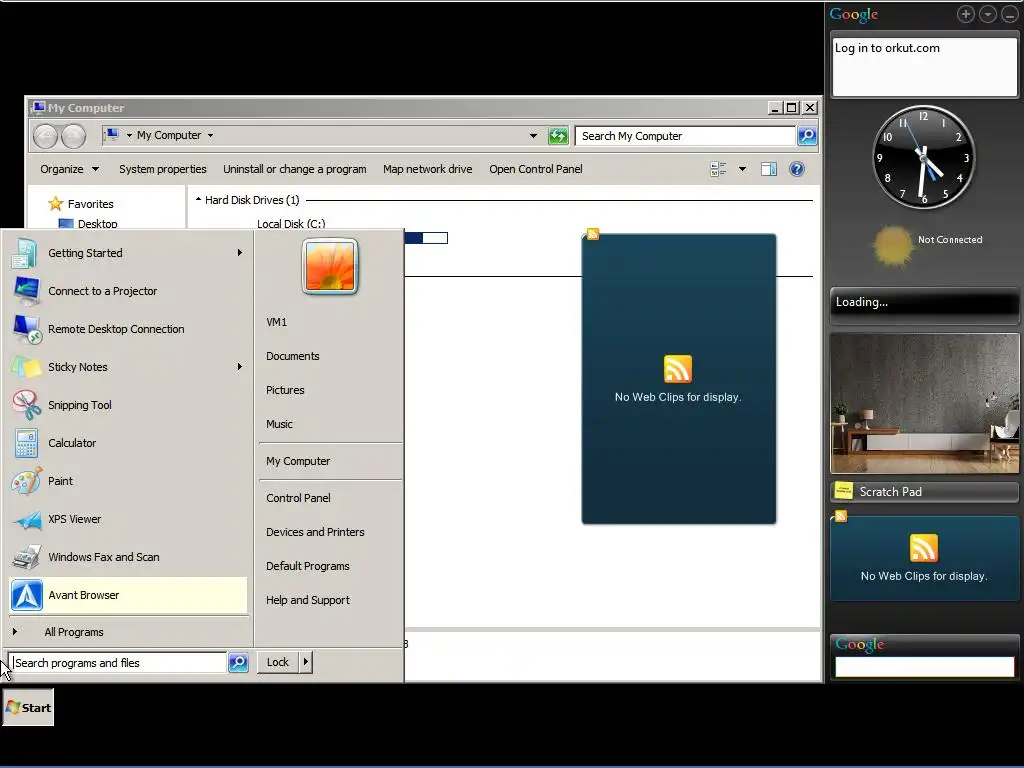Open Remote Desktop Connection icon

(x=27, y=329)
